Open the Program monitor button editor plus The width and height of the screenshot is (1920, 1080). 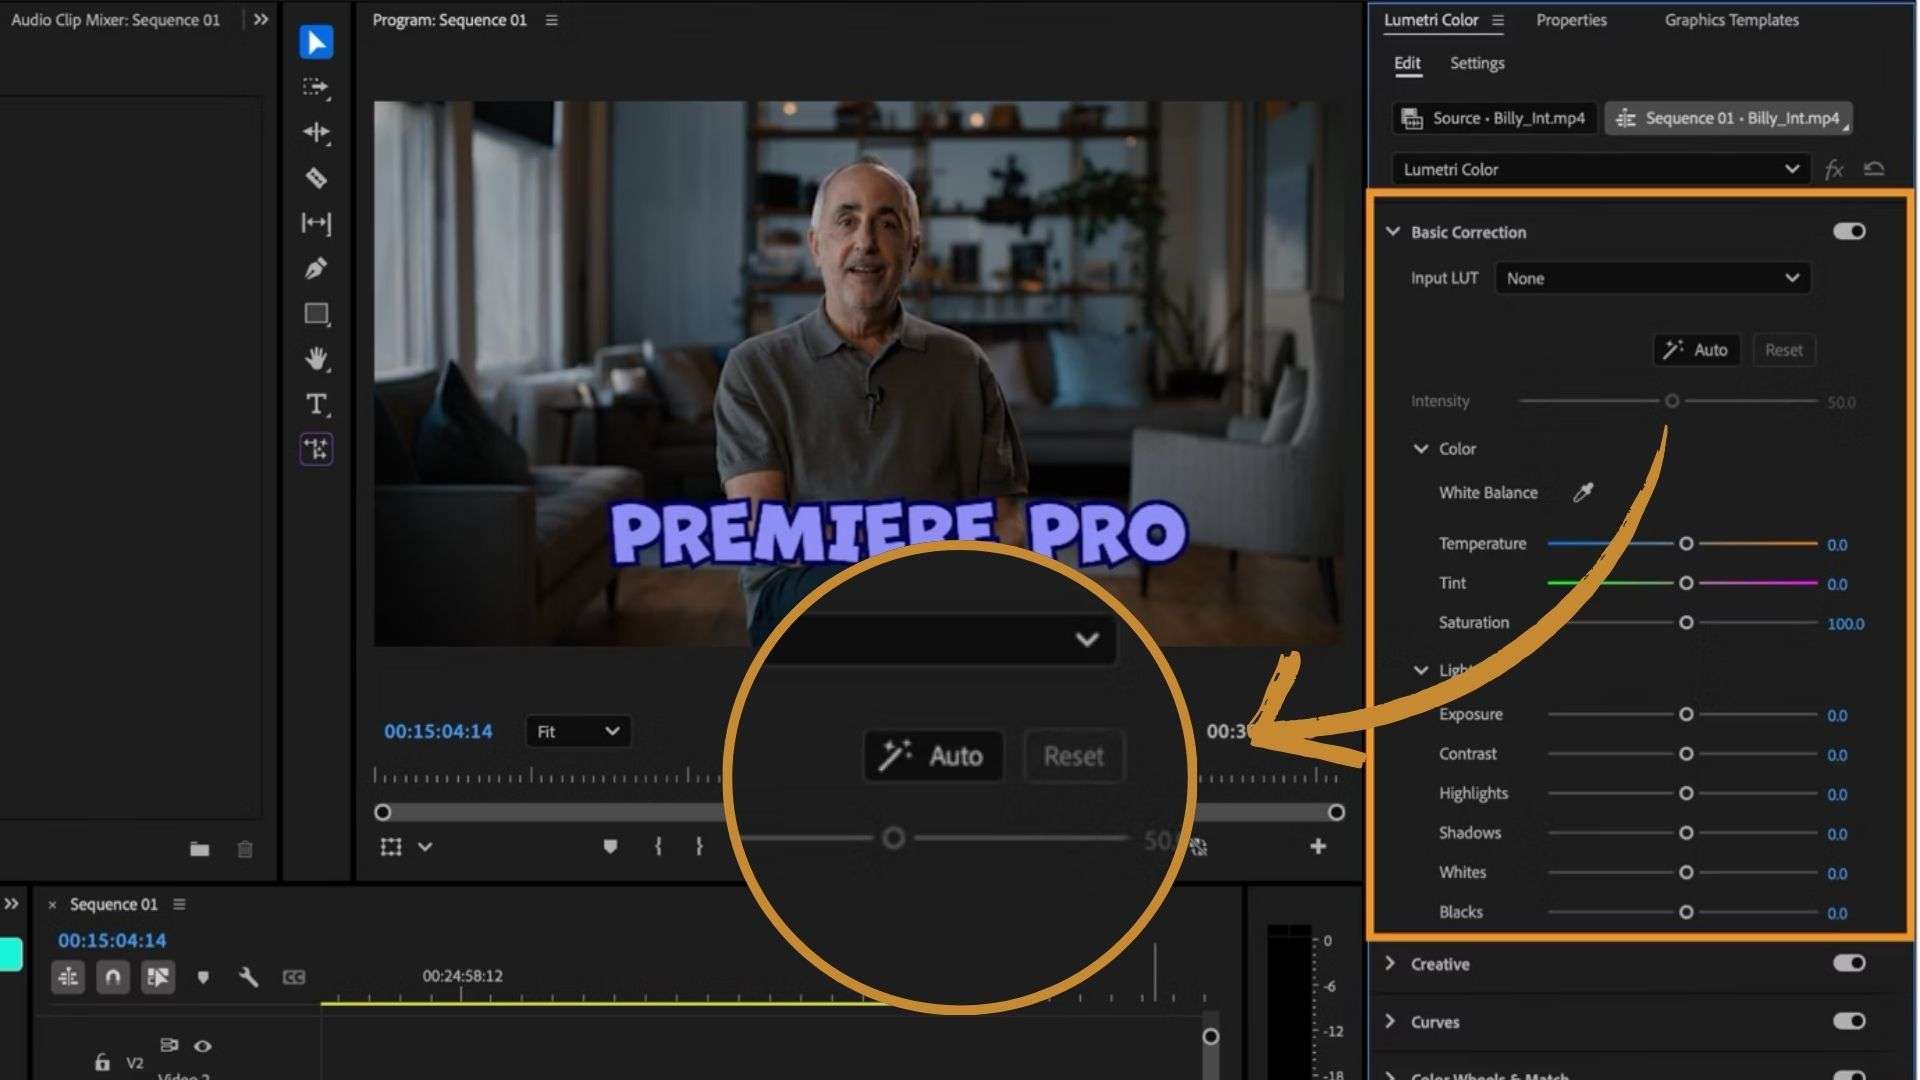(x=1318, y=847)
